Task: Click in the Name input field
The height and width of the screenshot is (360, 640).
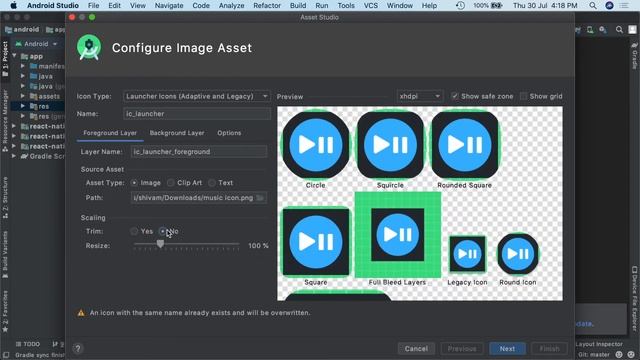Action: click(196, 114)
